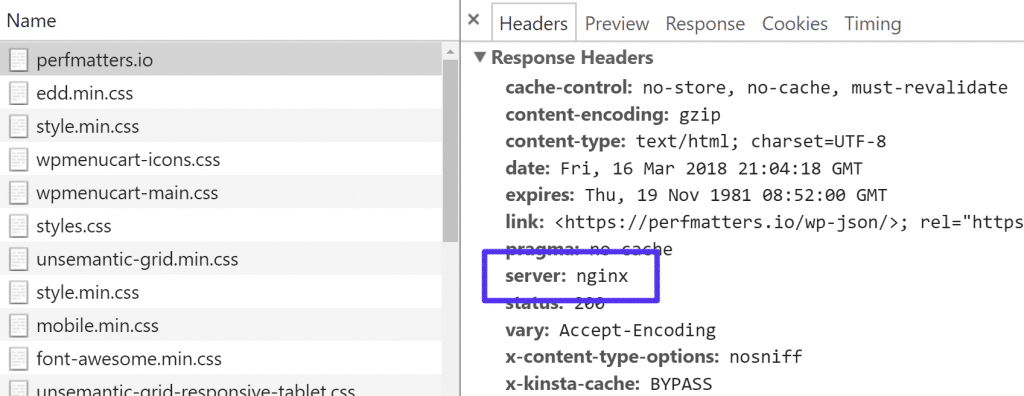
Task: Click the x-content-type-options nosniff header
Action: (654, 357)
